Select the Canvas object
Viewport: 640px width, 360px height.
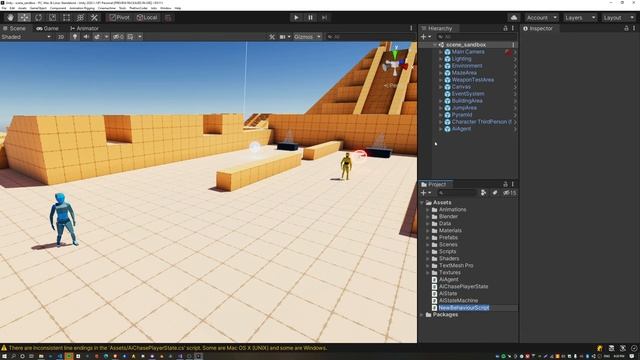click(461, 87)
